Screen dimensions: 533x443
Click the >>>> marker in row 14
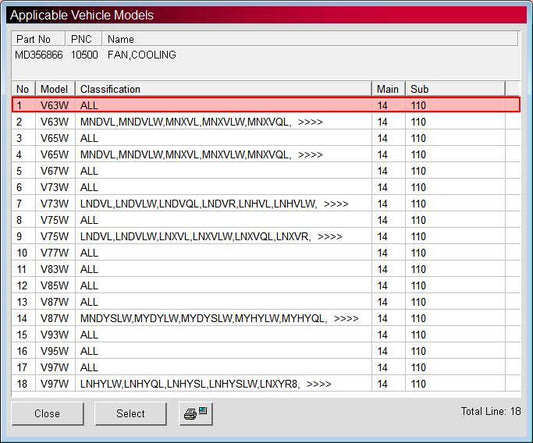coord(346,319)
